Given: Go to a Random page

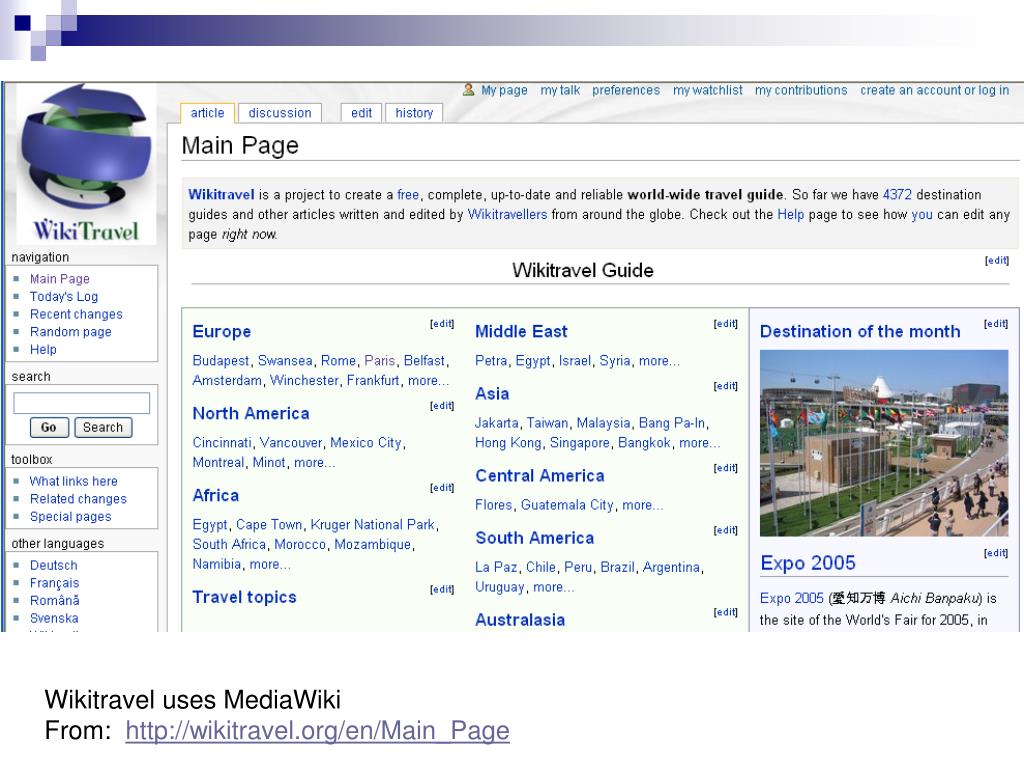Looking at the screenshot, I should [71, 332].
